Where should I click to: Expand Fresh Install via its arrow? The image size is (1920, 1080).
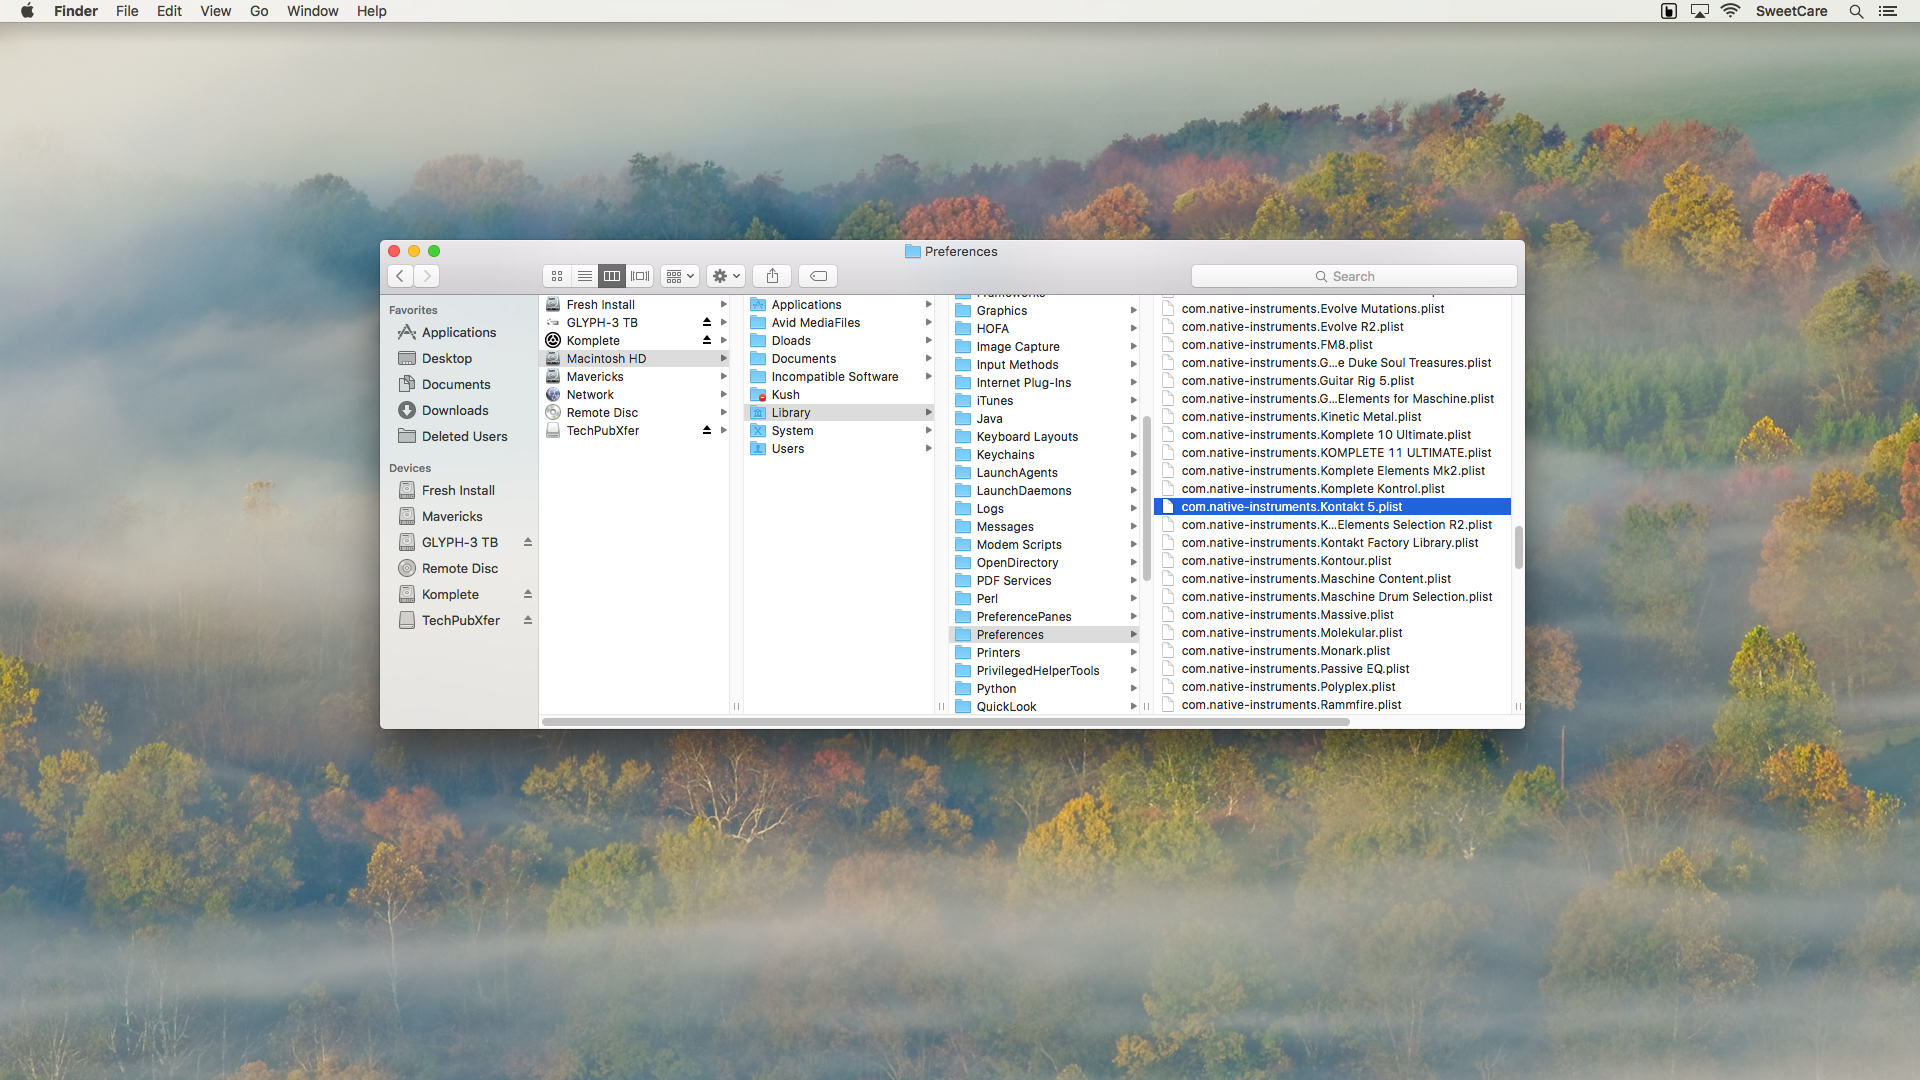tap(723, 304)
